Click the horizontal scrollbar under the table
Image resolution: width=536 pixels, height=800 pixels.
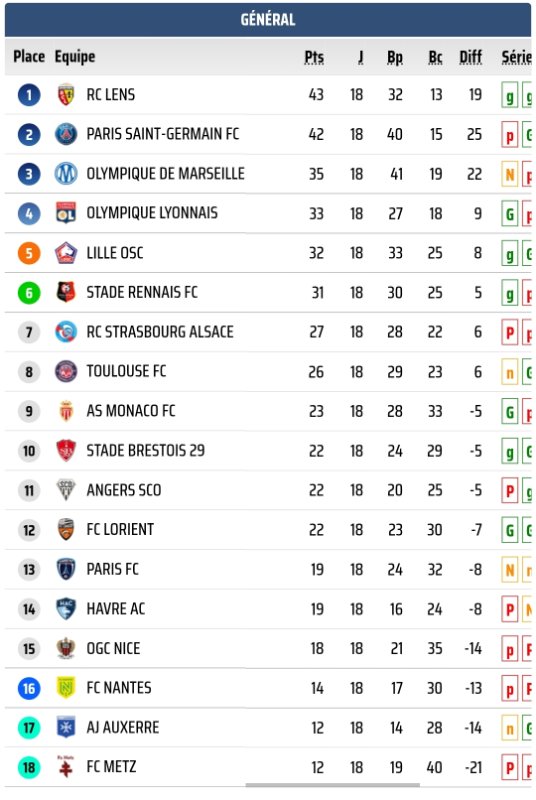click(x=333, y=785)
